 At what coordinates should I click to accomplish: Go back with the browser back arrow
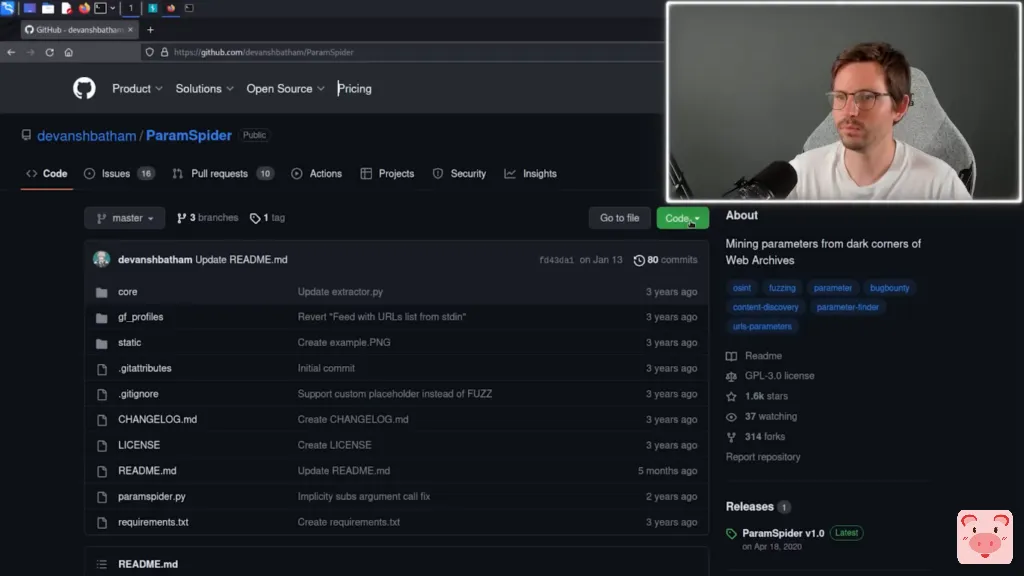point(11,52)
